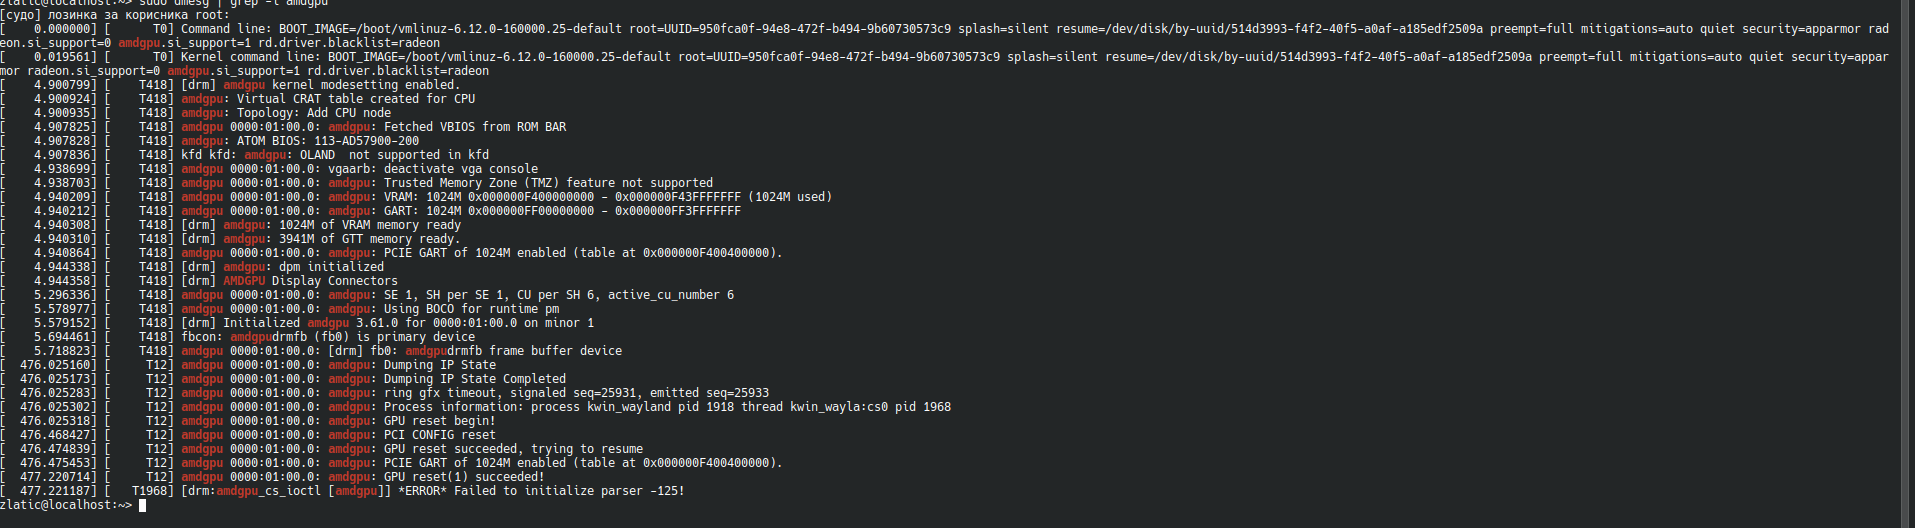Click the 'Dumping IP State Completed' message
1915x528 pixels.
474,379
